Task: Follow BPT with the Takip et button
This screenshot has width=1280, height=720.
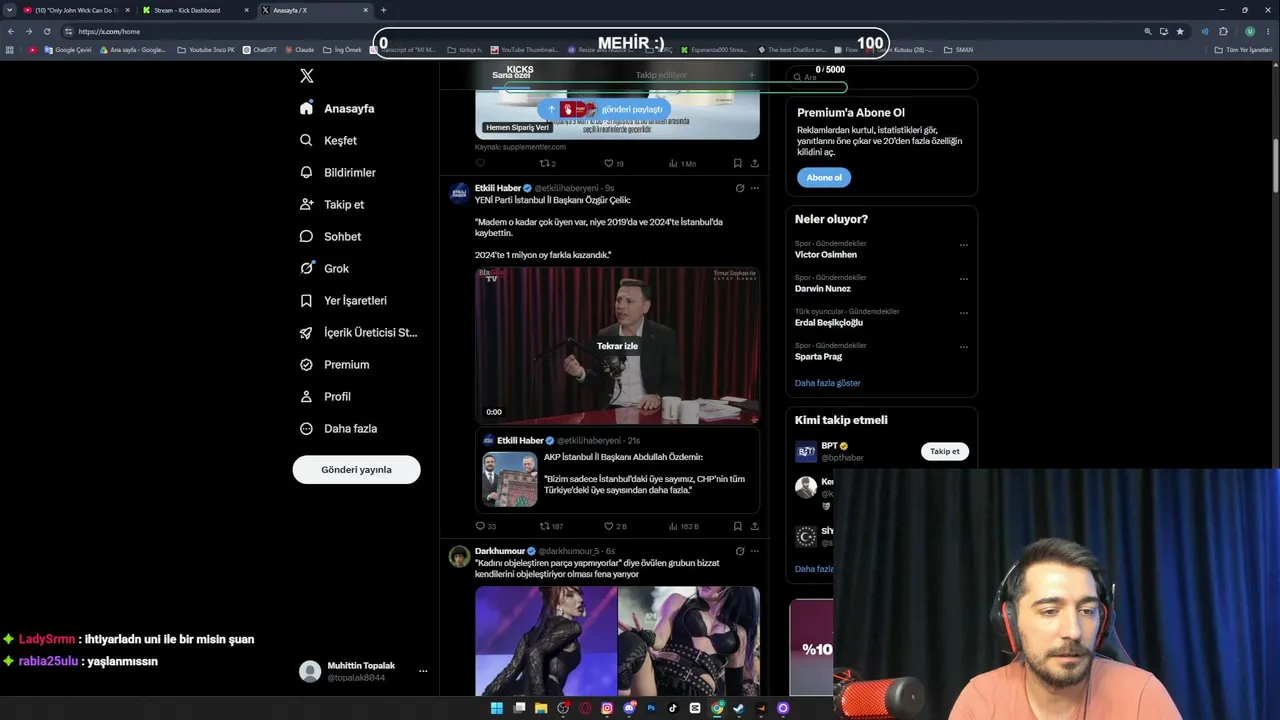Action: (945, 451)
